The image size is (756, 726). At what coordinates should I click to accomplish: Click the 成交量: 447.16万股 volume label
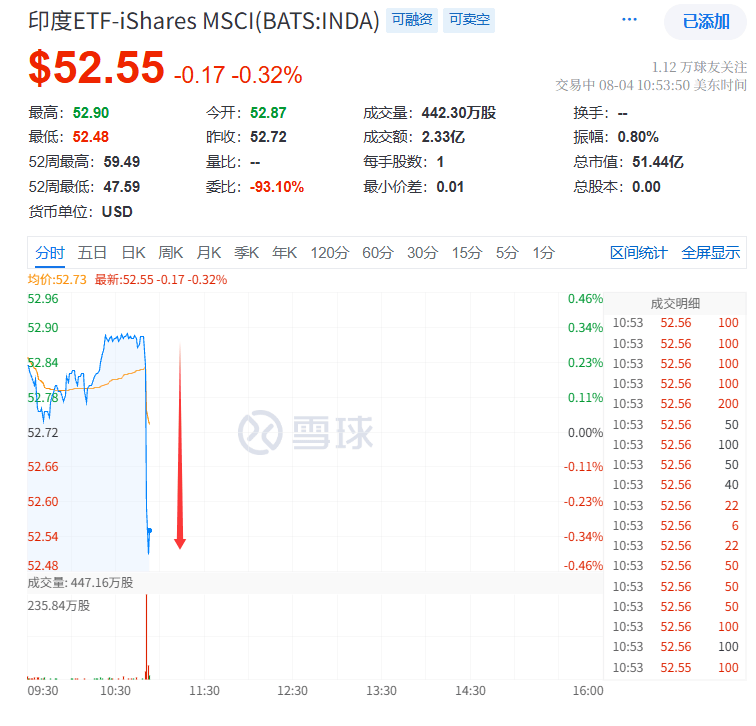tap(80, 583)
